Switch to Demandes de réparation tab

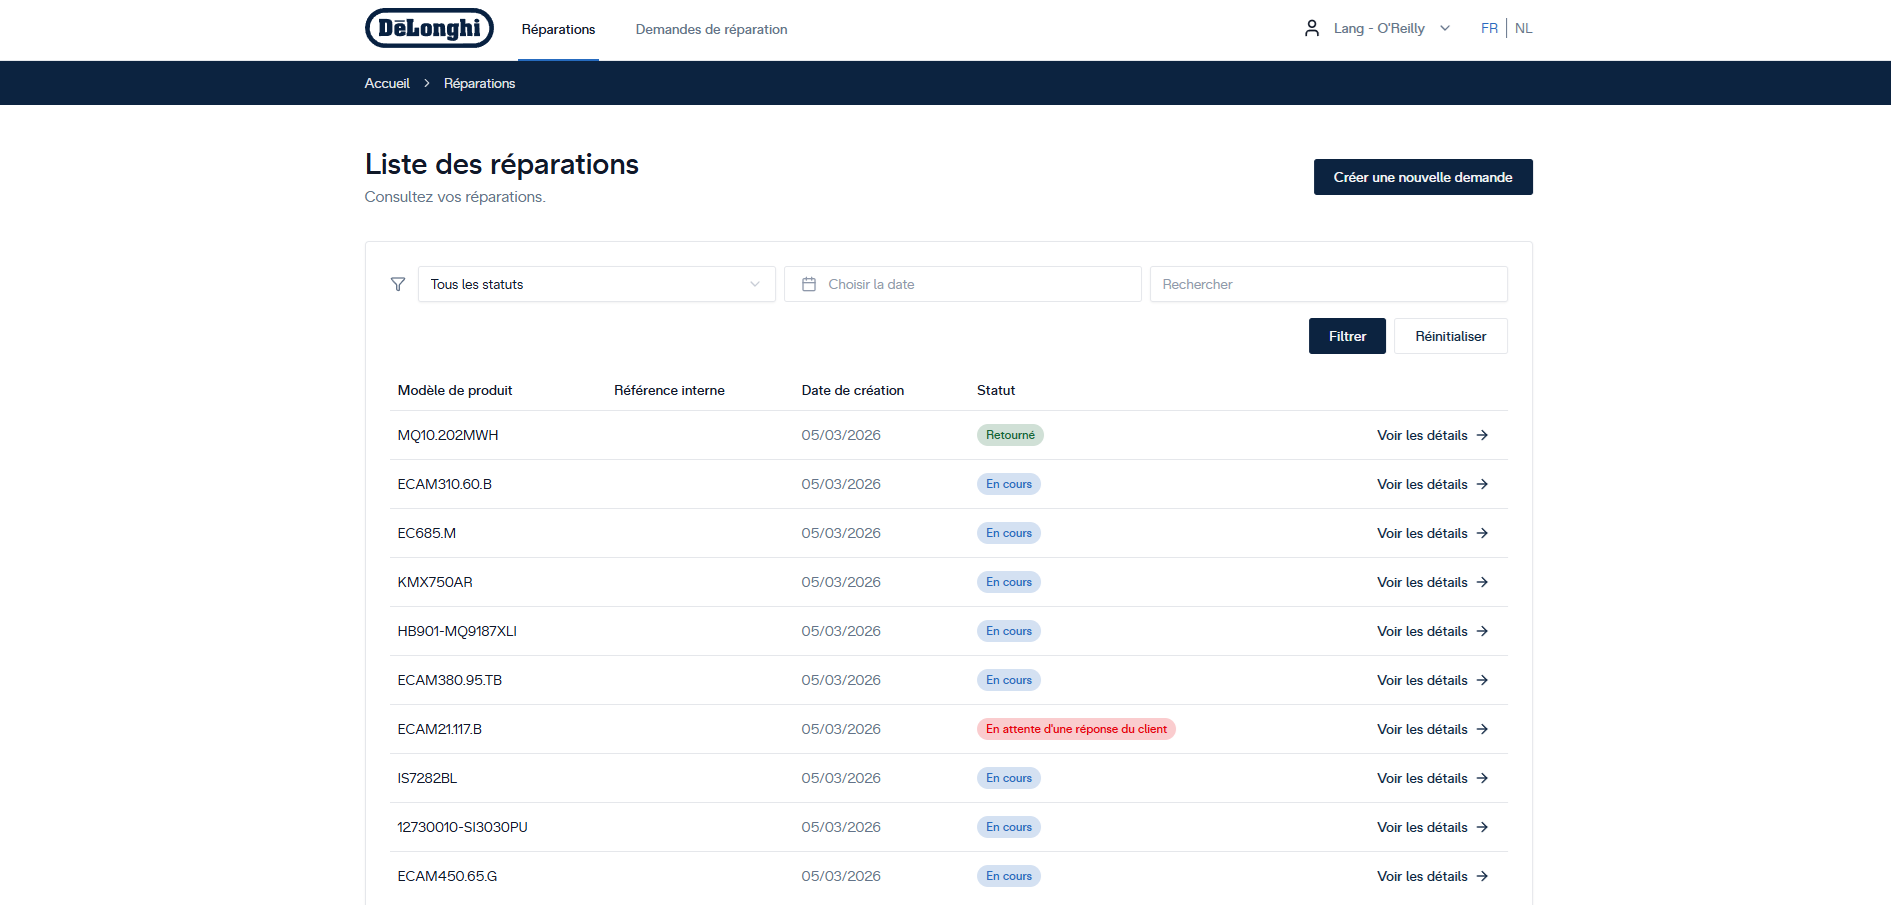point(711,29)
